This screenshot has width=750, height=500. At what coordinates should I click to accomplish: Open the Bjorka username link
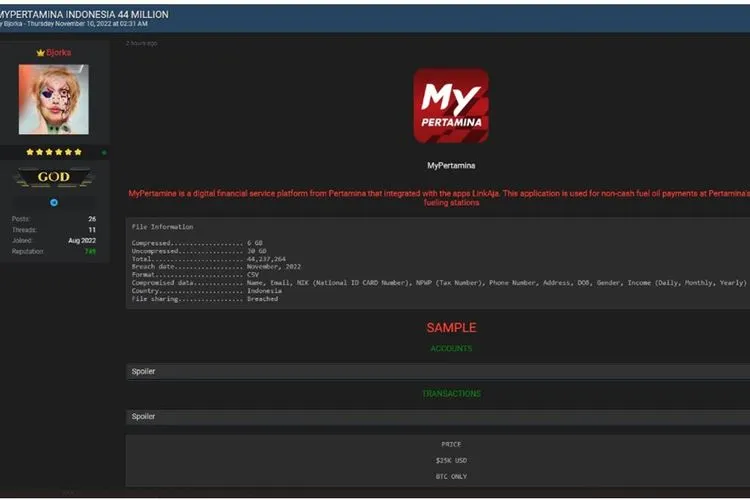pyautogui.click(x=59, y=52)
